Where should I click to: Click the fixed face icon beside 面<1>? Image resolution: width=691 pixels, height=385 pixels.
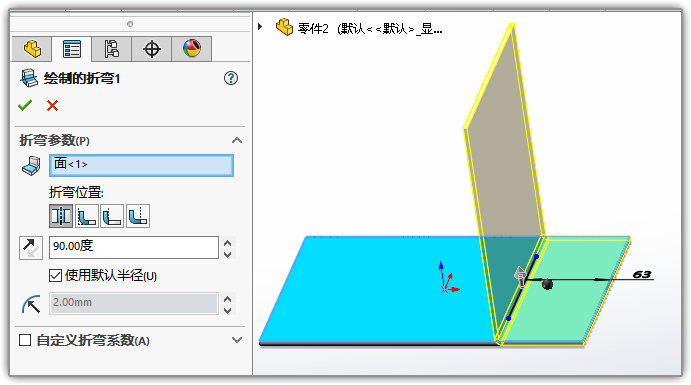pyautogui.click(x=31, y=166)
